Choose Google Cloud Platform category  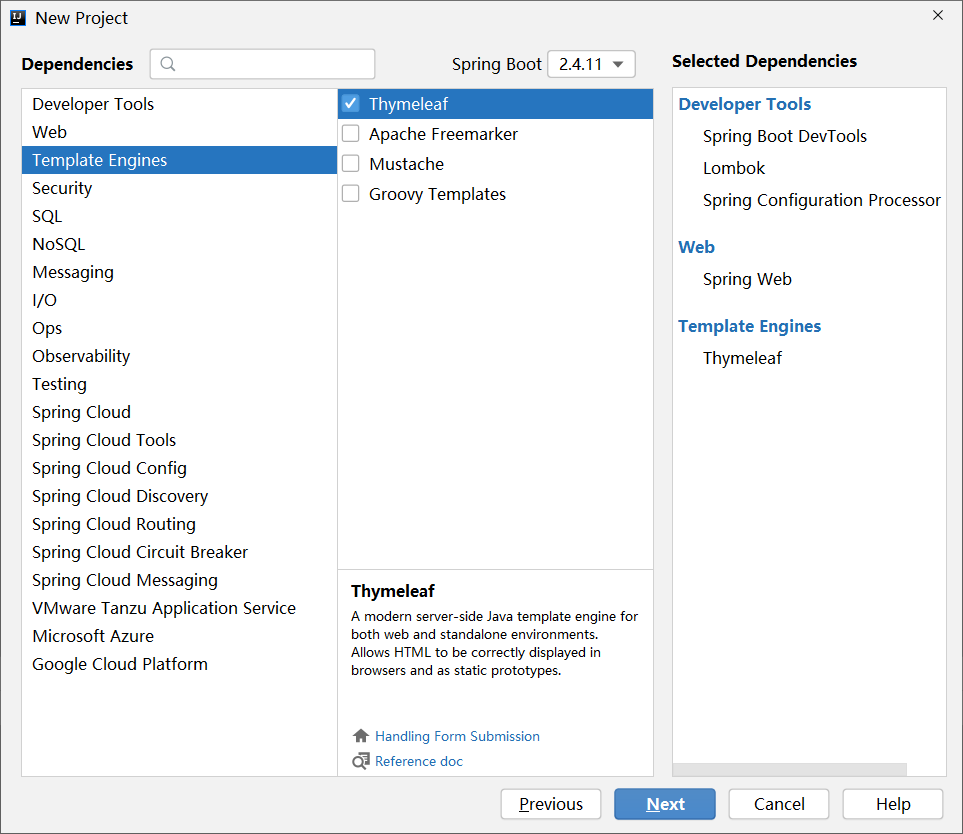point(179,664)
